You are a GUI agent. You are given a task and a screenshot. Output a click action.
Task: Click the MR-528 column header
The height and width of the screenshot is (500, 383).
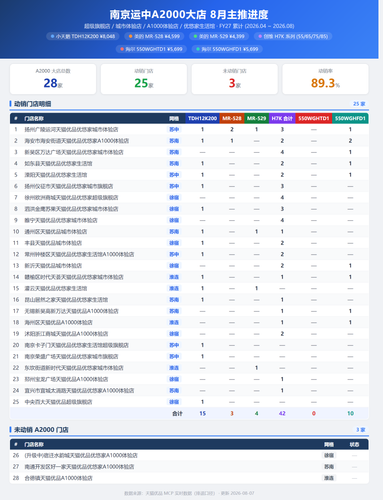tap(232, 118)
